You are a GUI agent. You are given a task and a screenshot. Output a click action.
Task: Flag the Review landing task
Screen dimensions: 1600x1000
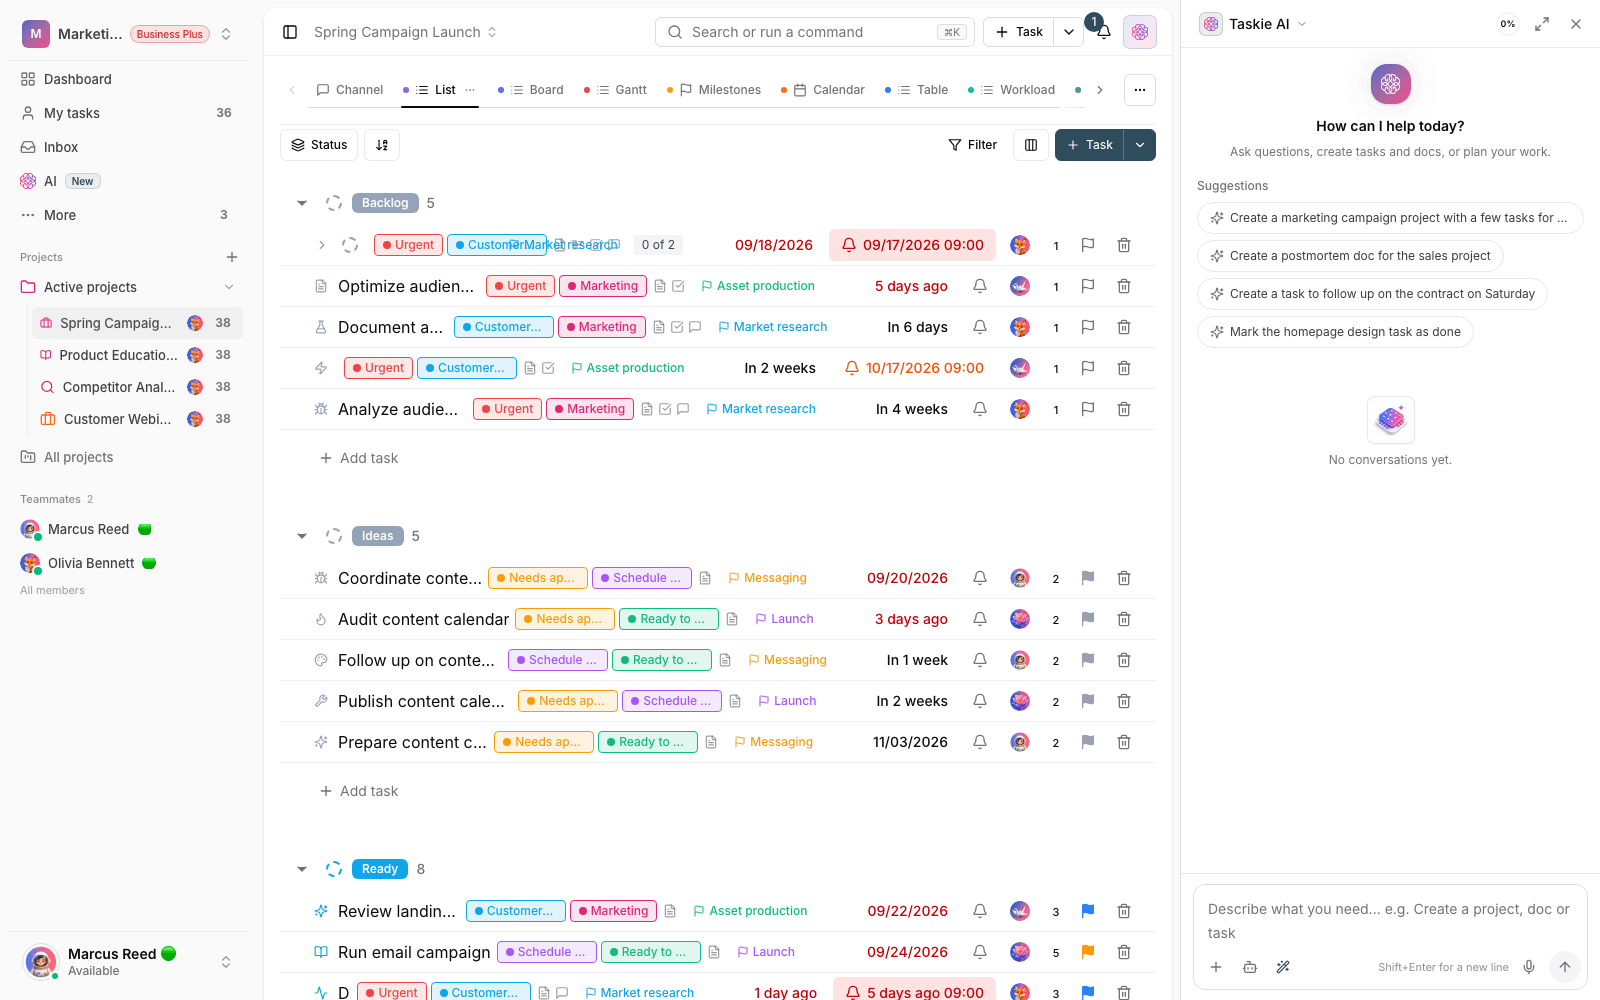point(1088,911)
